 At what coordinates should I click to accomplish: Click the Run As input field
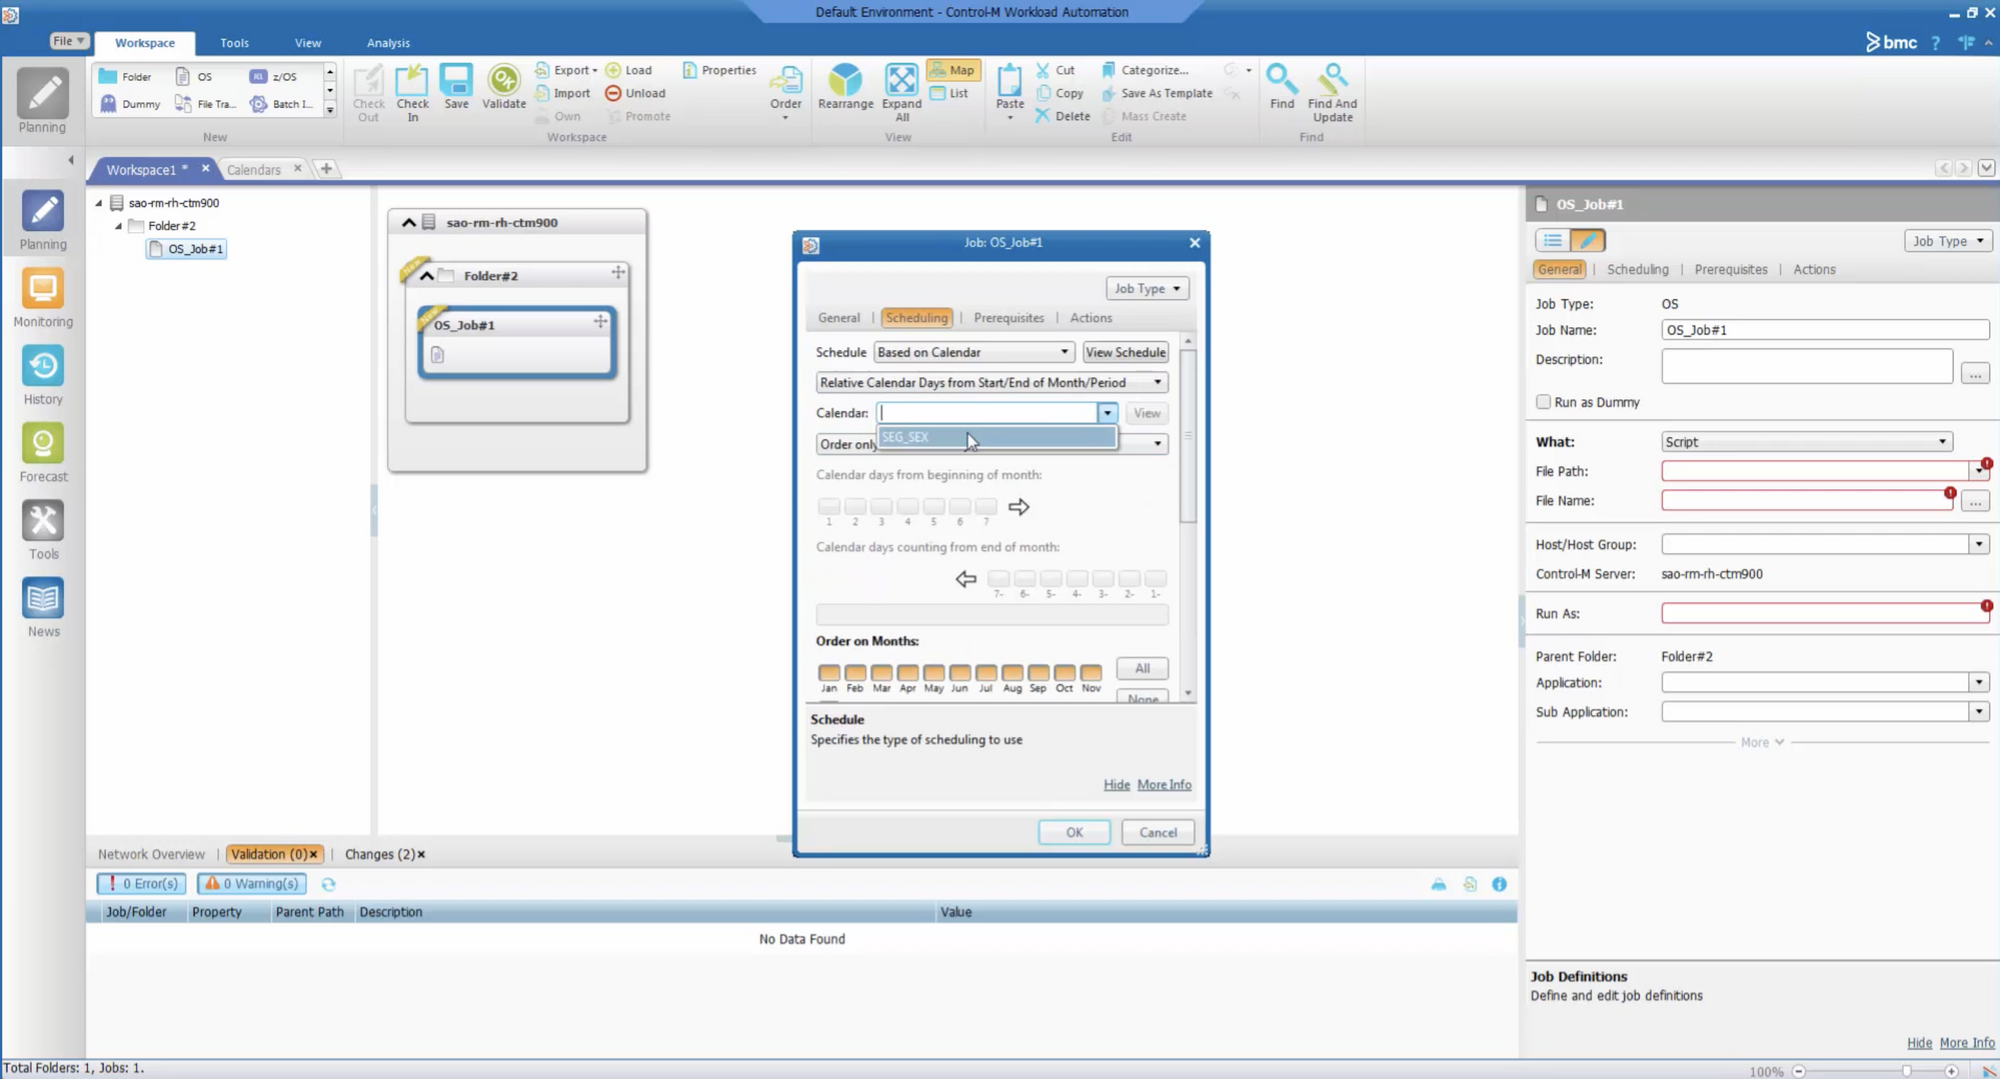[x=1825, y=613]
